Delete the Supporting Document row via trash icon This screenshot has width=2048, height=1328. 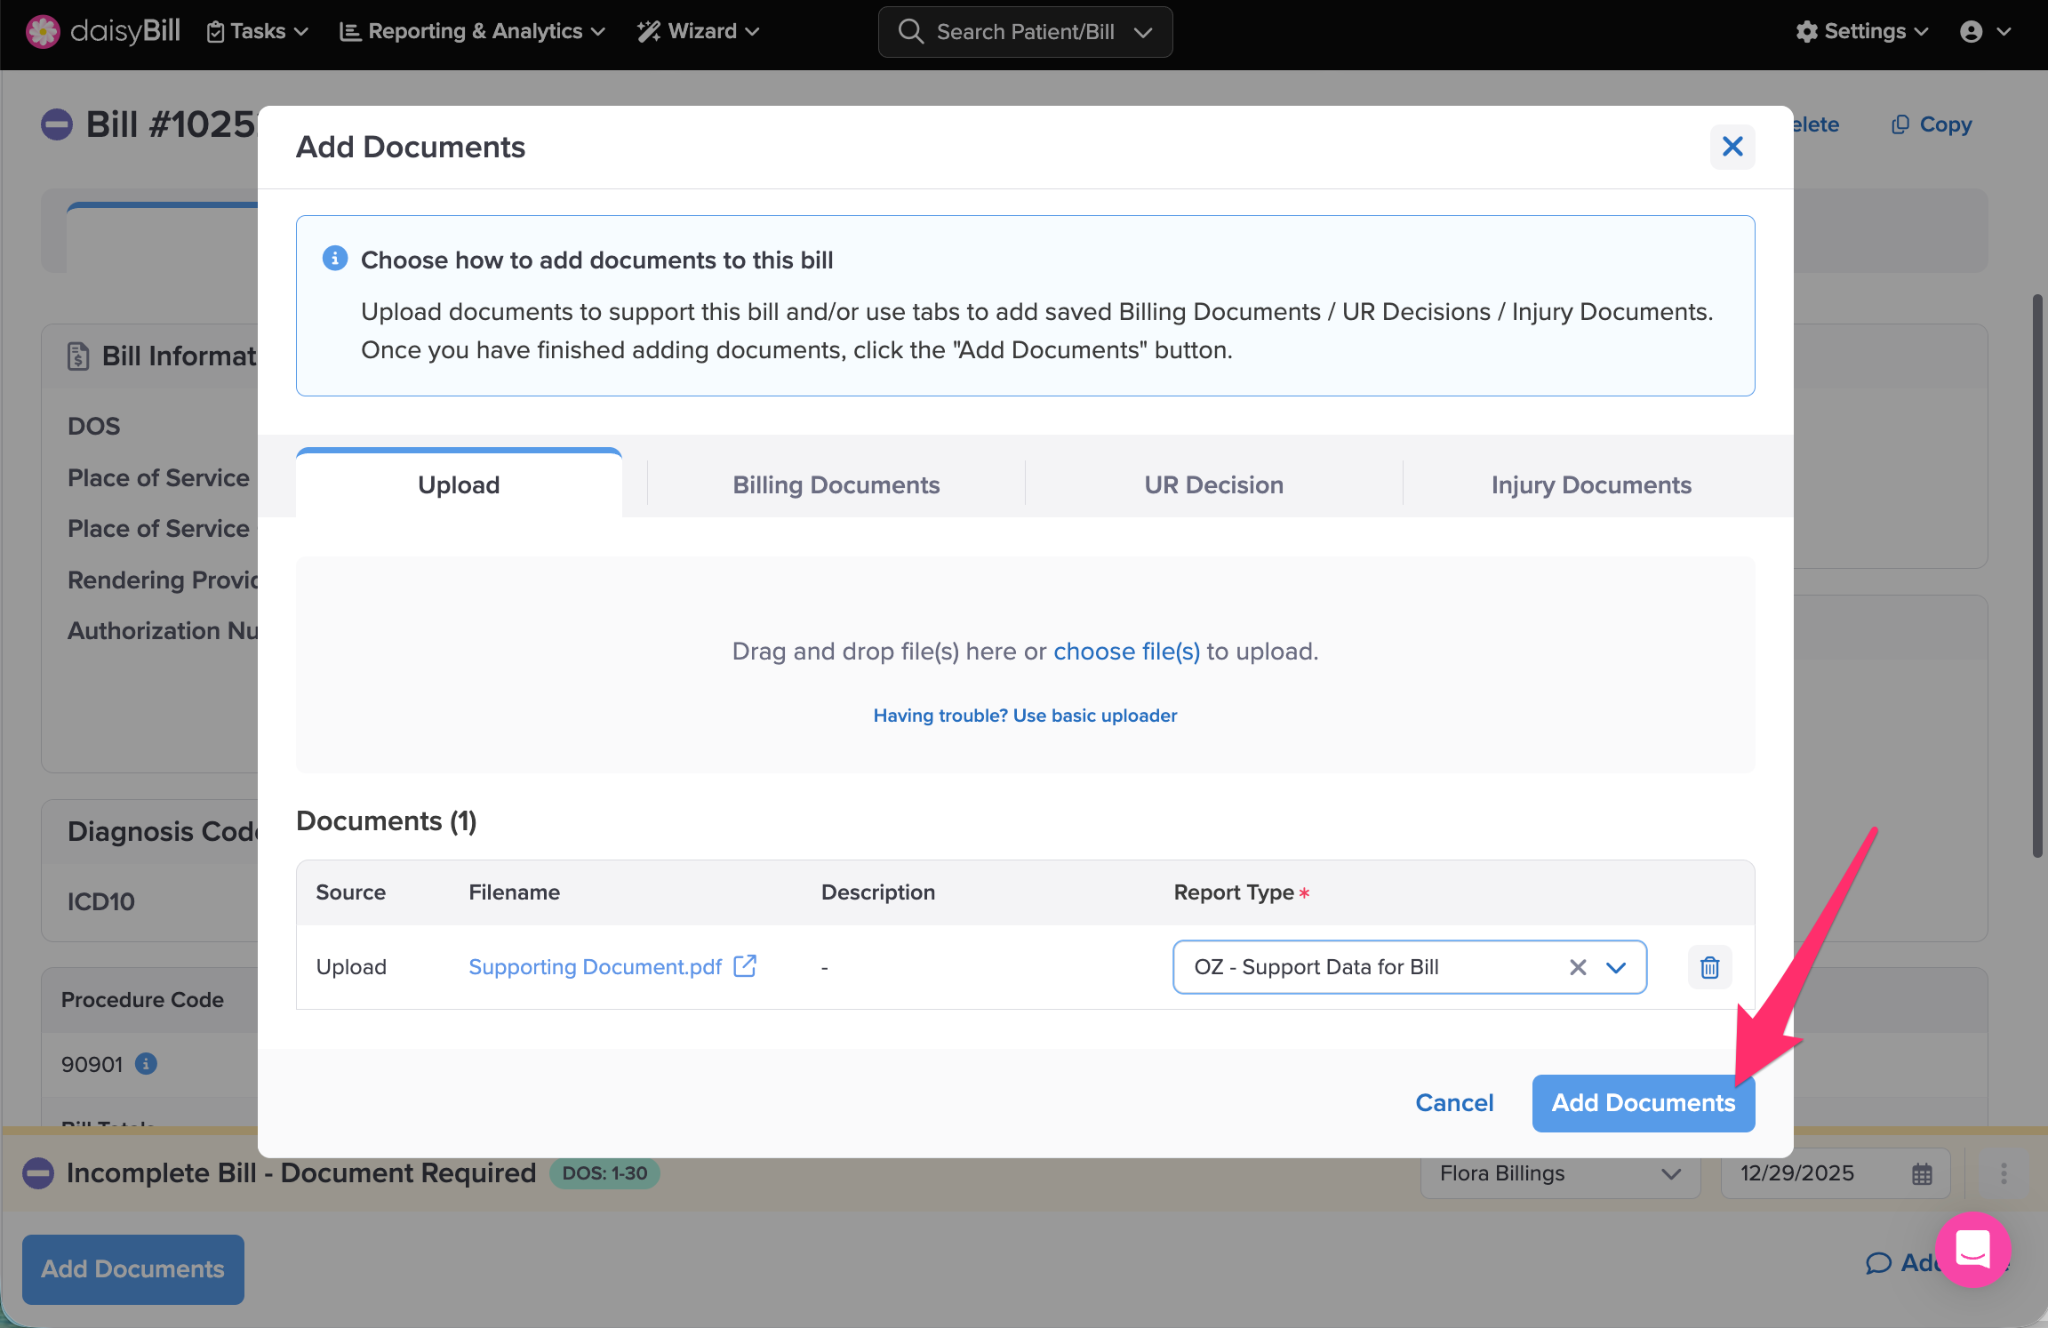[1709, 967]
